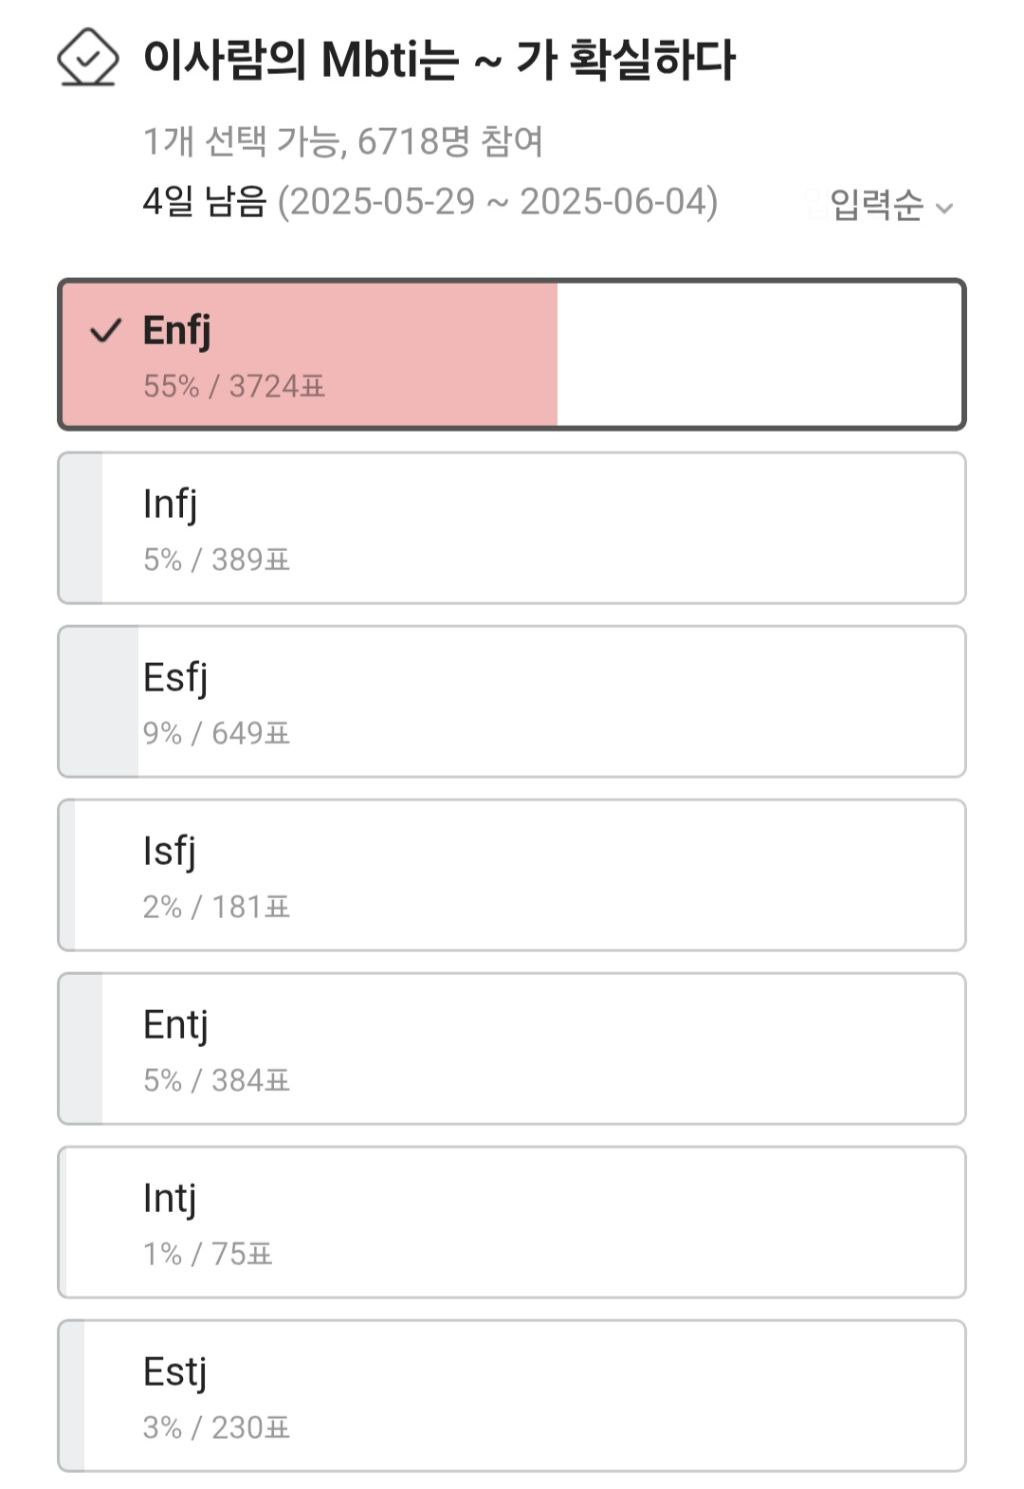Click the gray Esfj result bar
Image resolution: width=1024 pixels, height=1489 pixels.
tap(100, 701)
